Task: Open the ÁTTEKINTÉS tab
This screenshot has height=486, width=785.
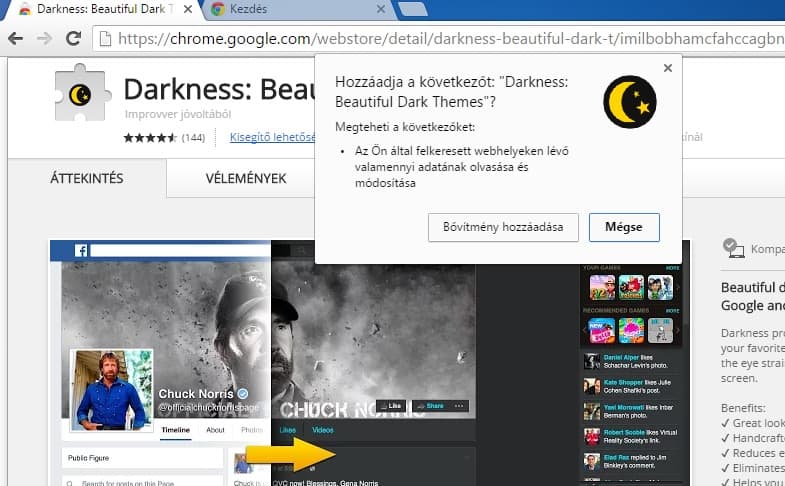Action: pos(87,178)
